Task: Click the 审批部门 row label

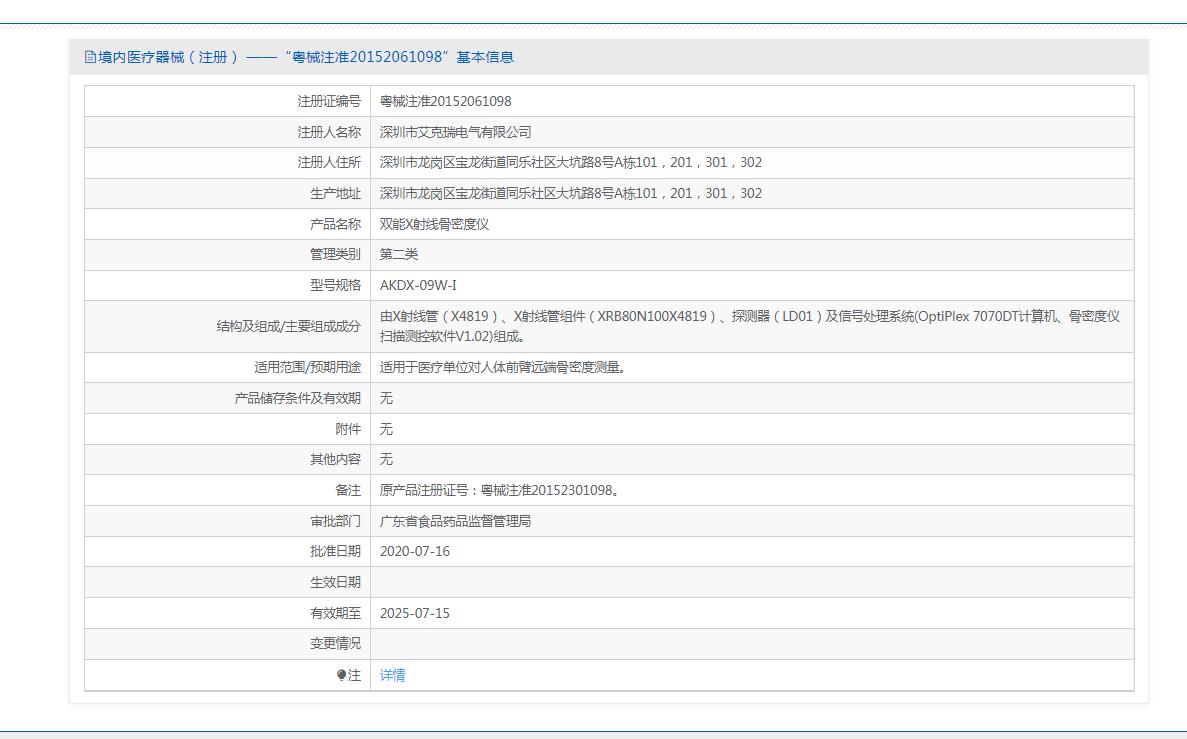Action: (x=335, y=522)
